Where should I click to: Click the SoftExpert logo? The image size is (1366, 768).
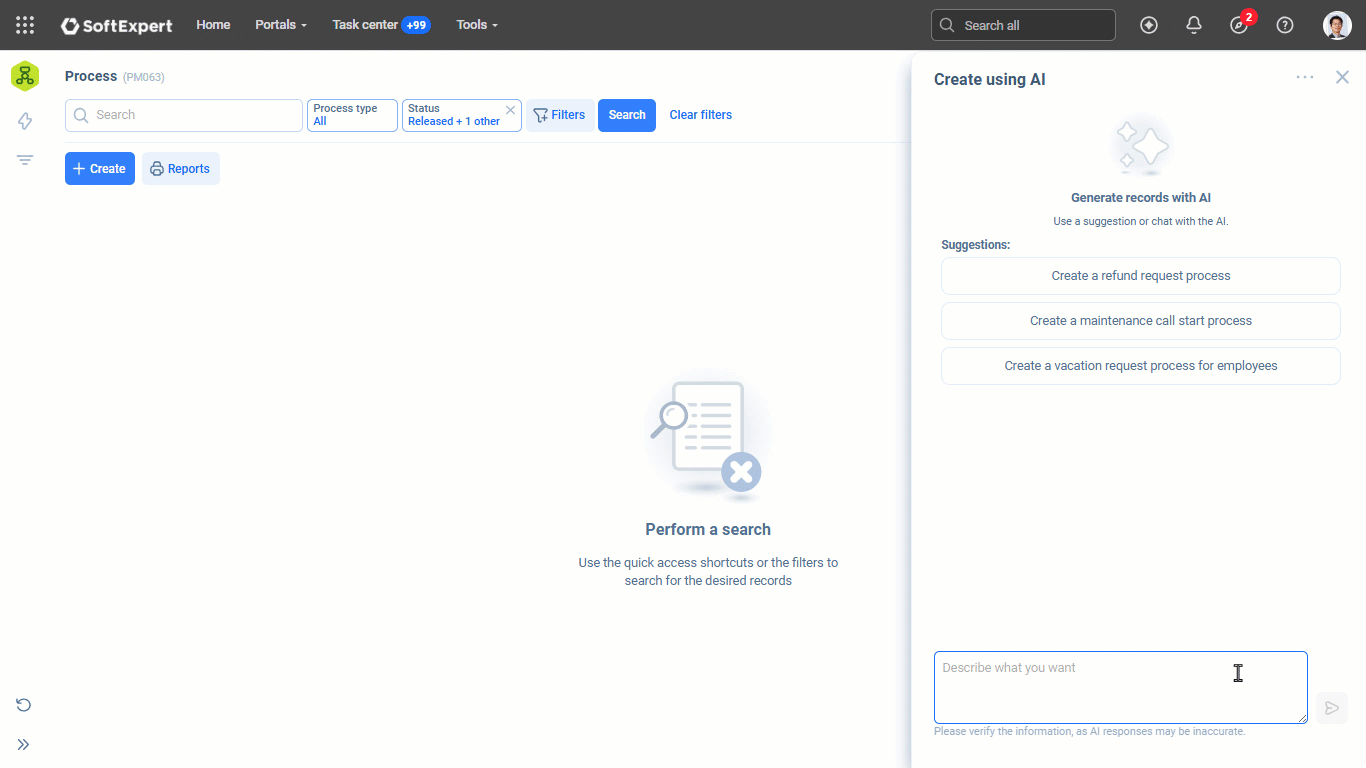(x=117, y=25)
